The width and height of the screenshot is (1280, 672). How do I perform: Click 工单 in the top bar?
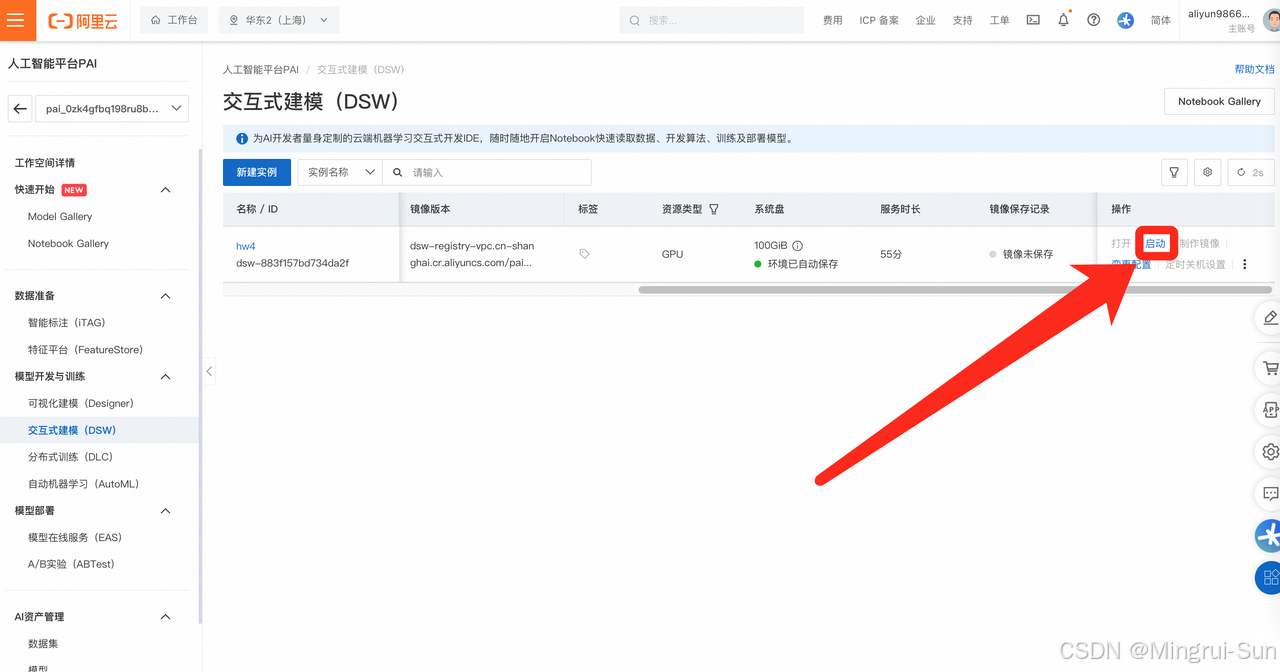999,20
